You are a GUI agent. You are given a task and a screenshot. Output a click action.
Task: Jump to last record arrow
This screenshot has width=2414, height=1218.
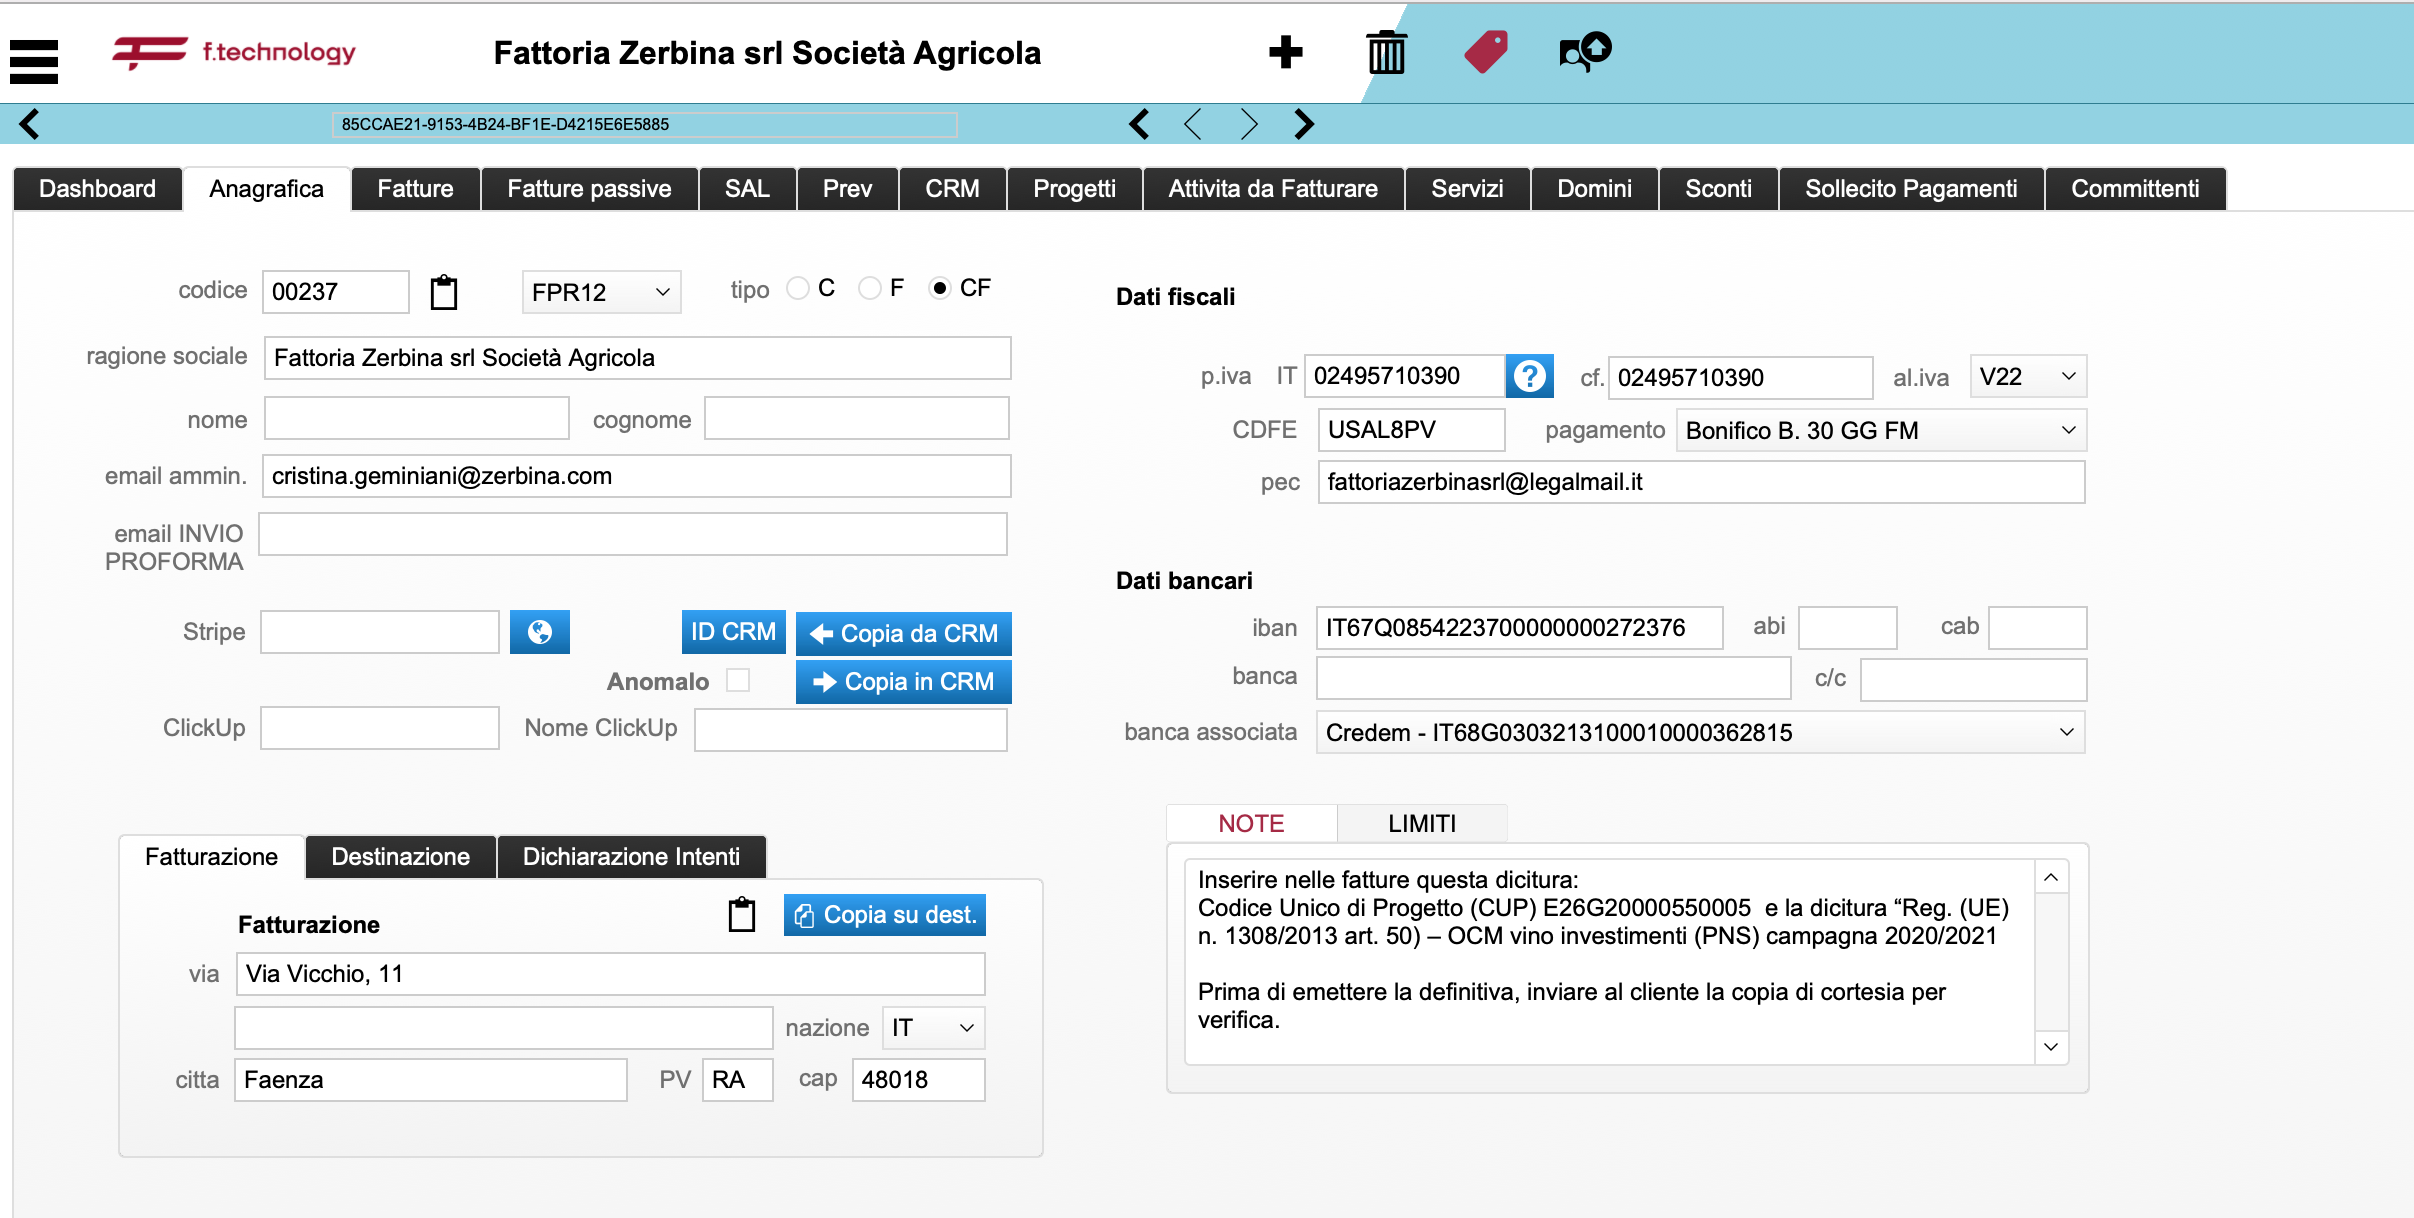pos(1303,124)
